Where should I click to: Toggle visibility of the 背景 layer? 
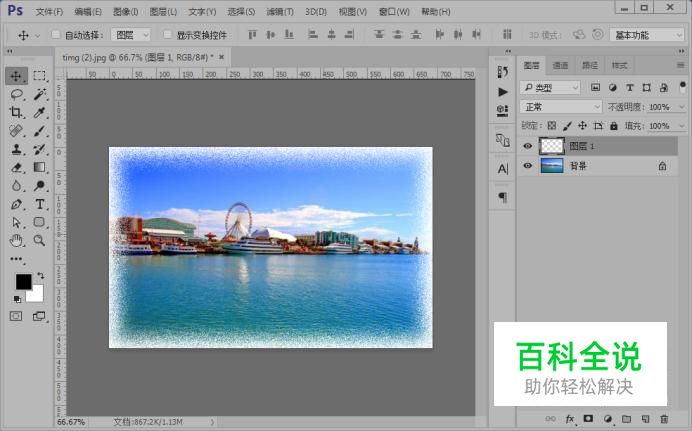[528, 166]
